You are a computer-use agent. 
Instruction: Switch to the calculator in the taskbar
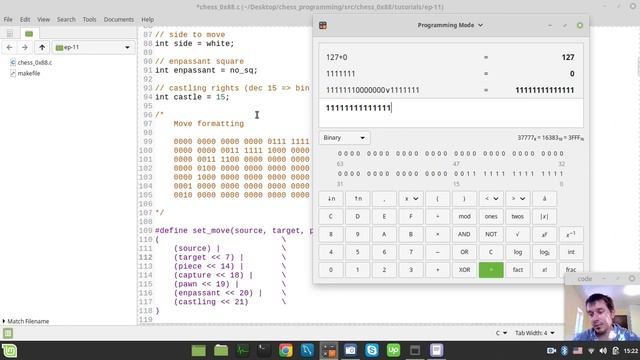(x=329, y=350)
